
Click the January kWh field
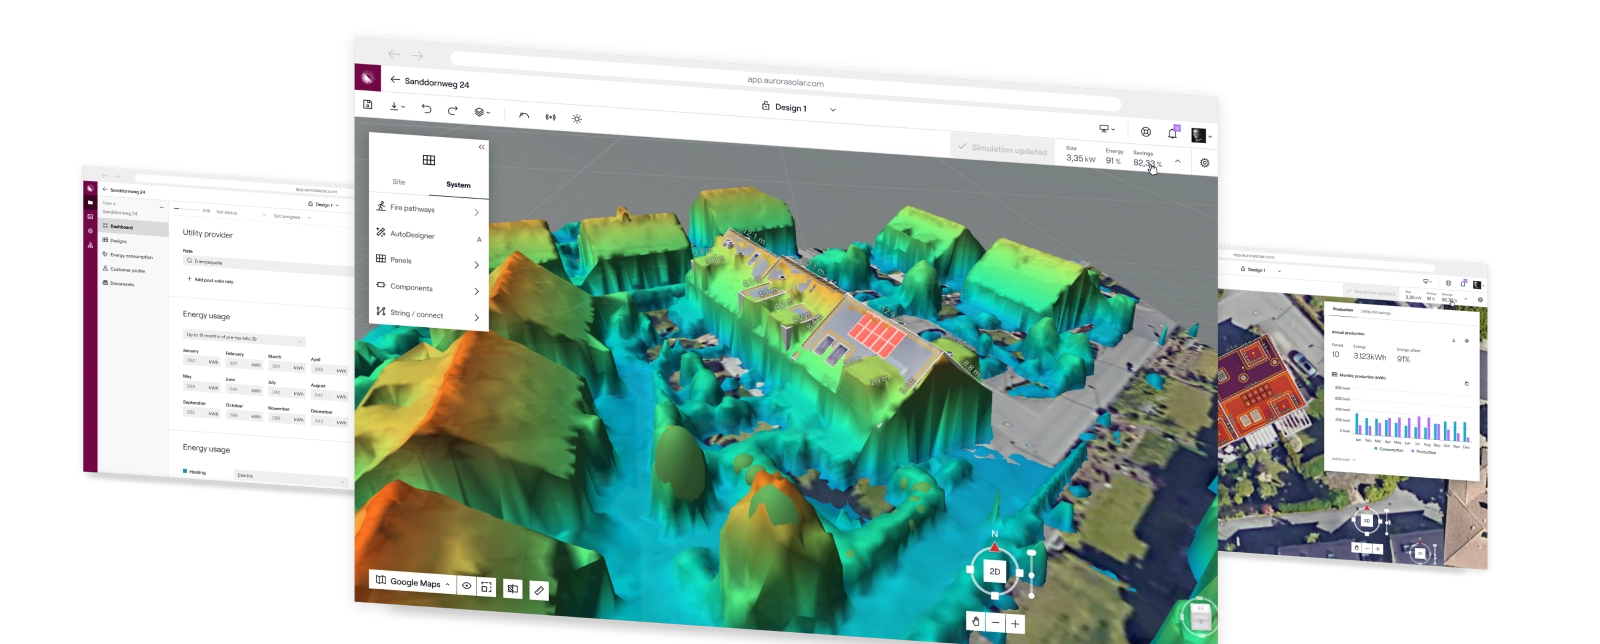[x=201, y=361]
